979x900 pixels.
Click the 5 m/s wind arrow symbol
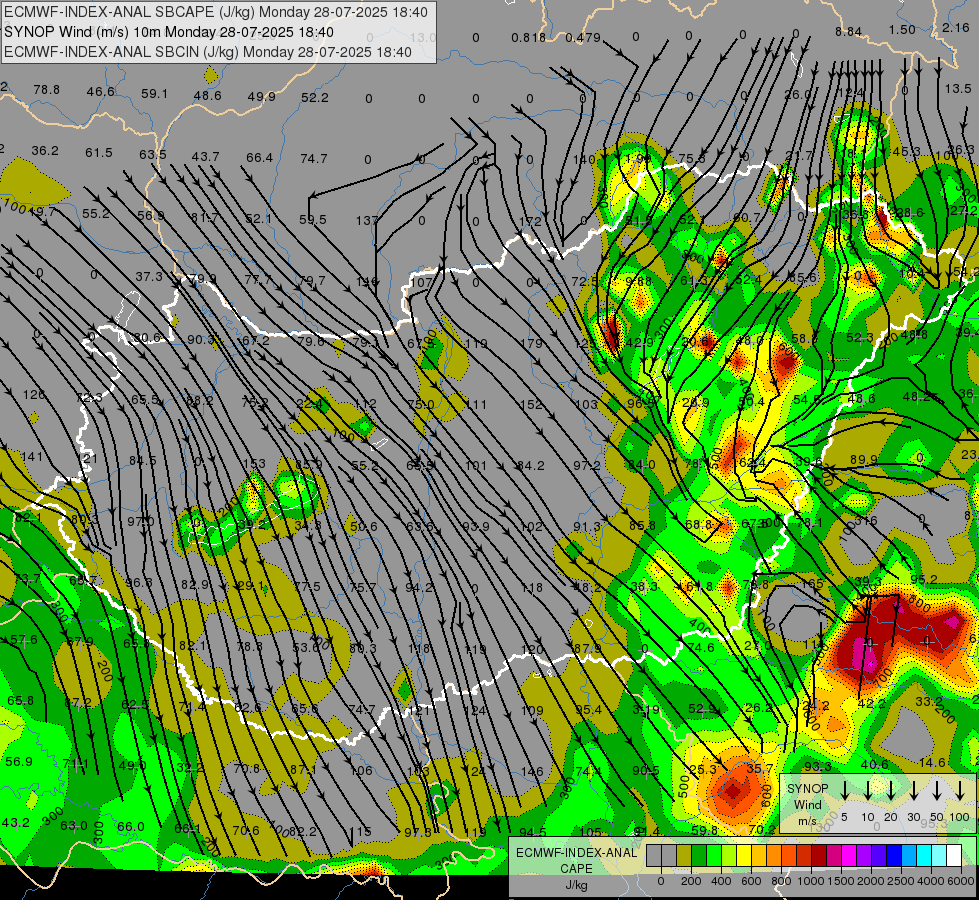tap(845, 791)
